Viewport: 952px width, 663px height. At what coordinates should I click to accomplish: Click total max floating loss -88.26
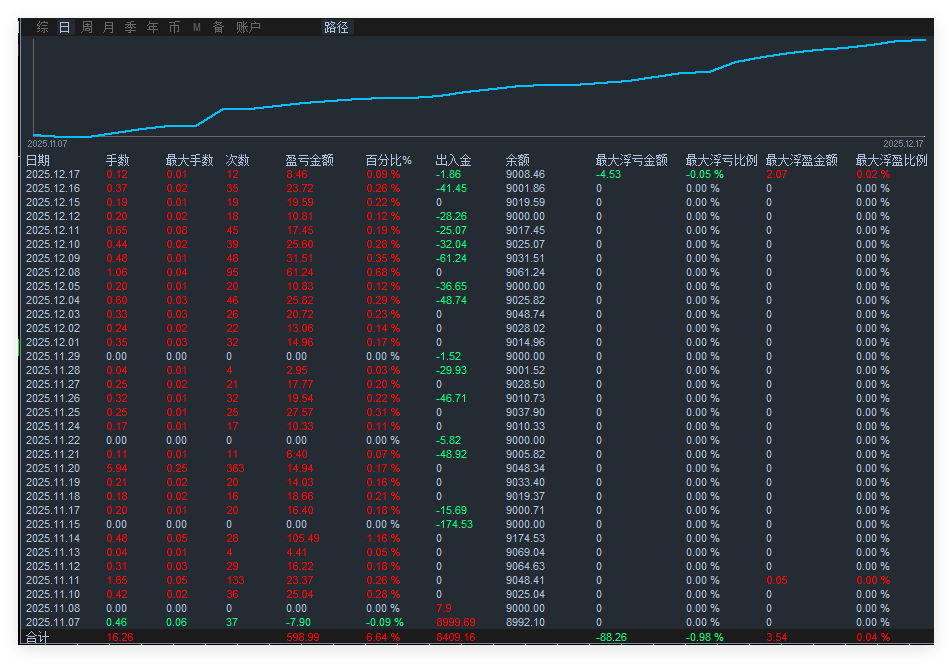tap(611, 638)
